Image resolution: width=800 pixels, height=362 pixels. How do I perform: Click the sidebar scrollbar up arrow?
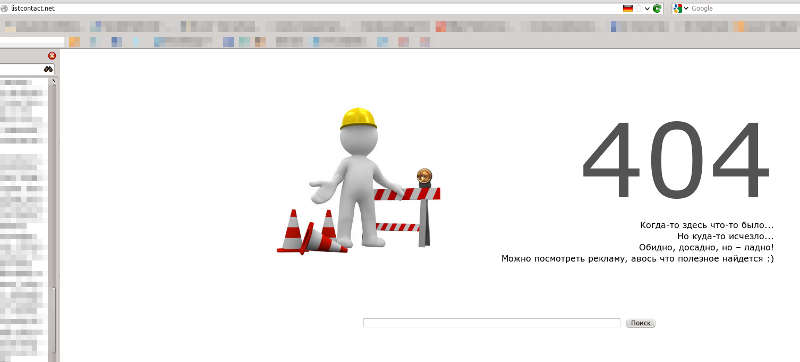coord(53,82)
